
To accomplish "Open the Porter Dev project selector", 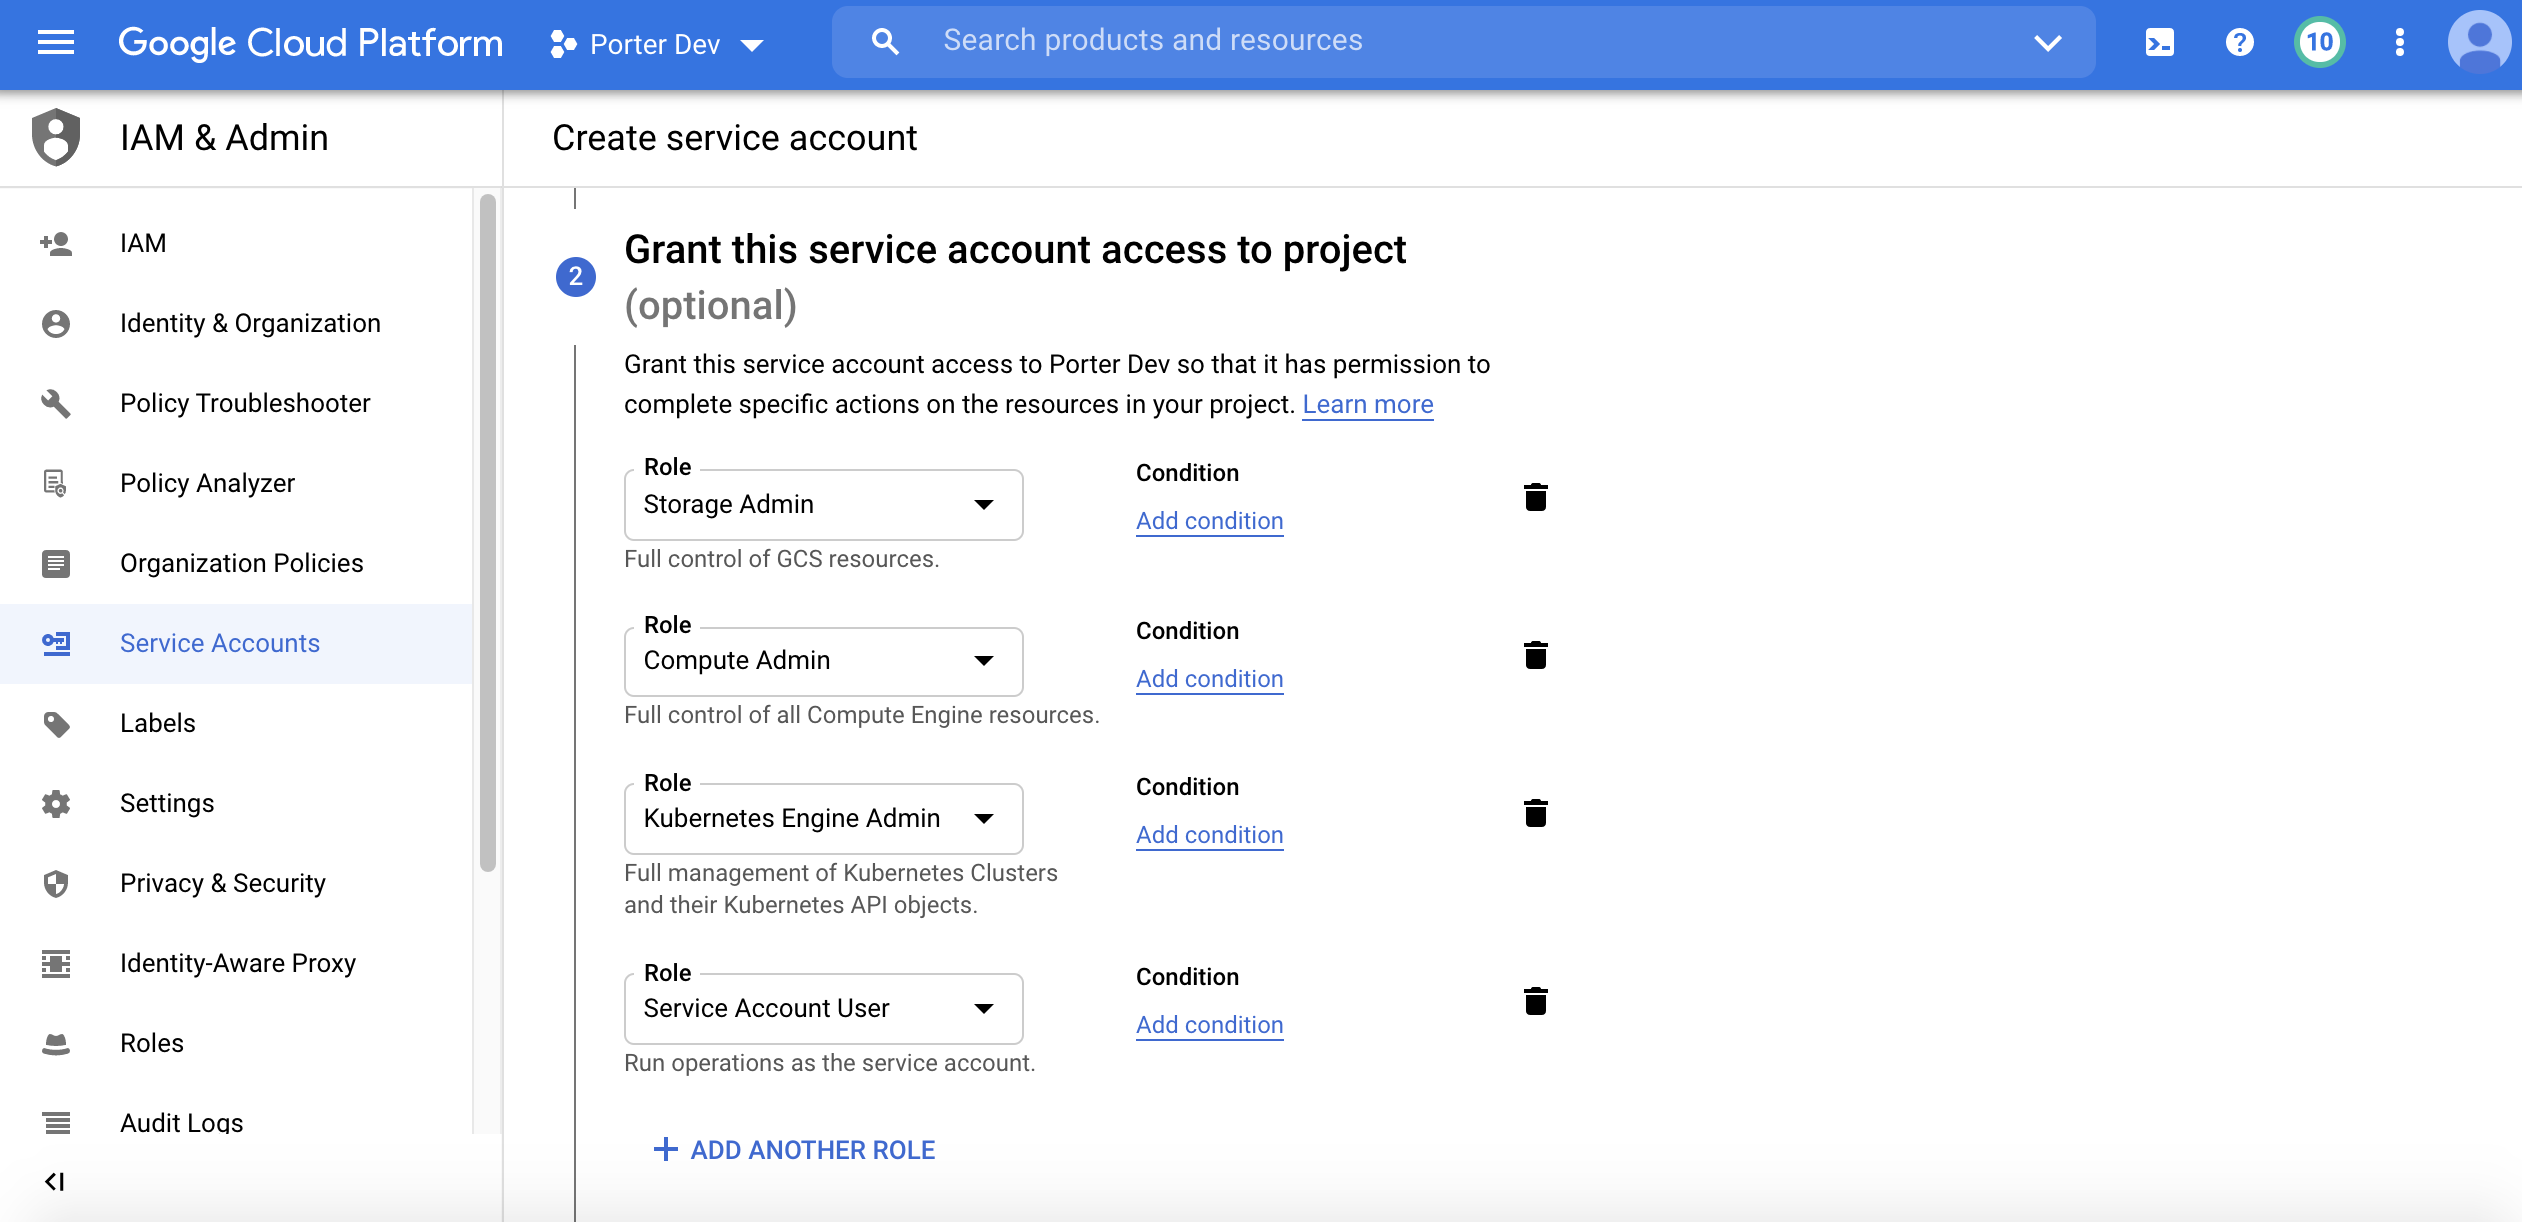I will point(656,44).
